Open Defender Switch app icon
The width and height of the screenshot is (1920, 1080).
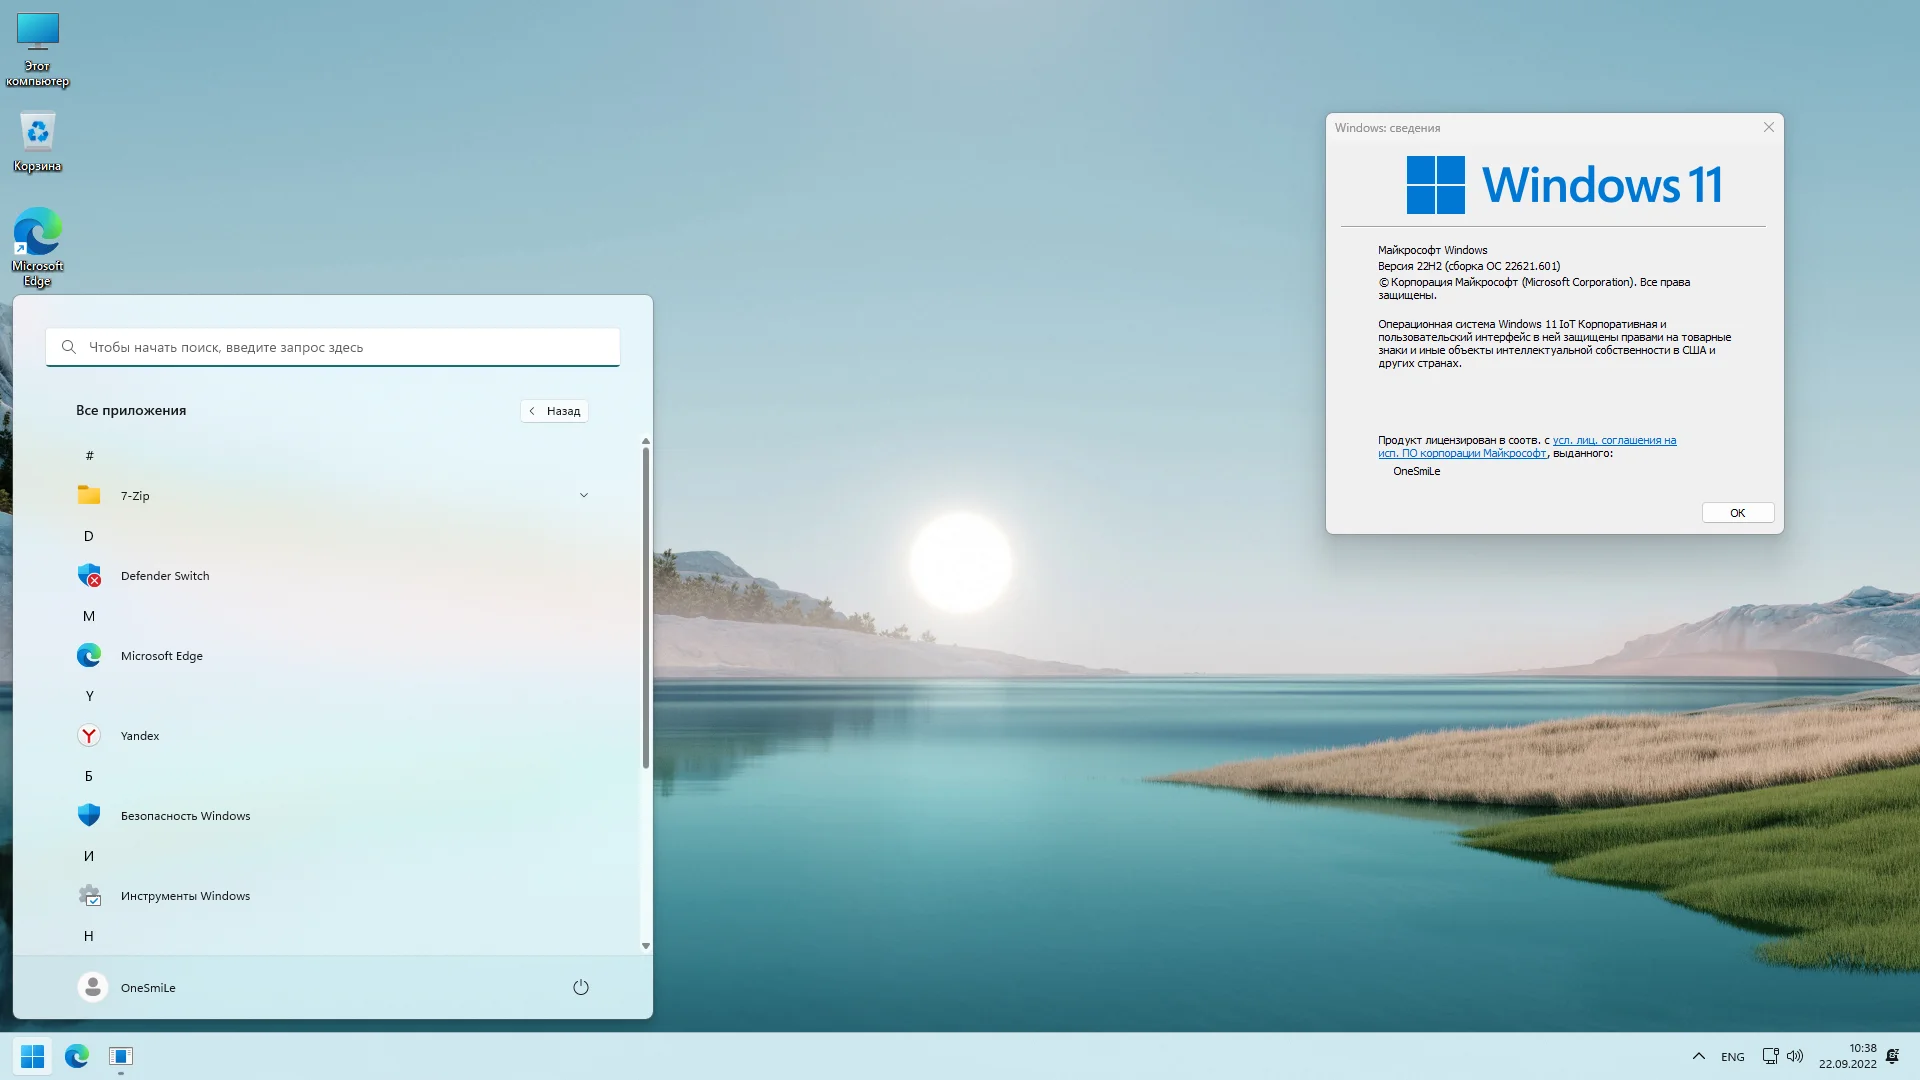(x=89, y=576)
